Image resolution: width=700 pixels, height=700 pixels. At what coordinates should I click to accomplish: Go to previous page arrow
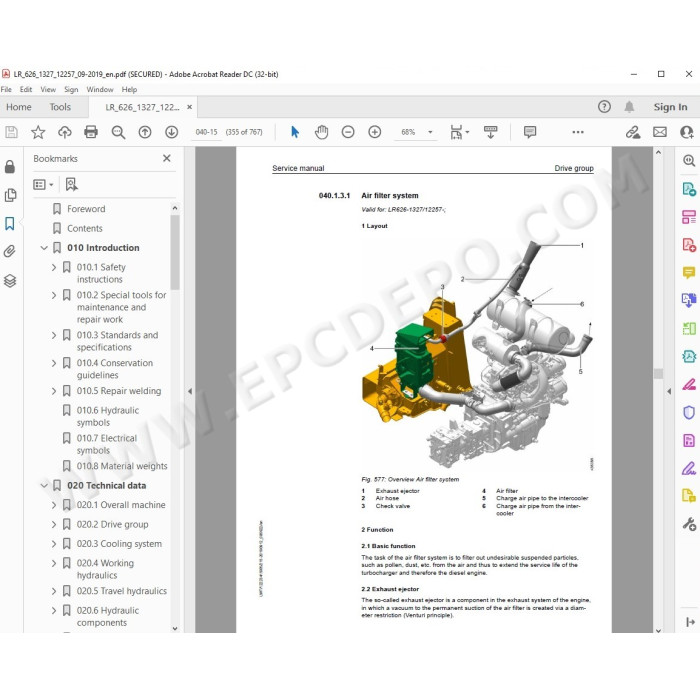coord(145,132)
